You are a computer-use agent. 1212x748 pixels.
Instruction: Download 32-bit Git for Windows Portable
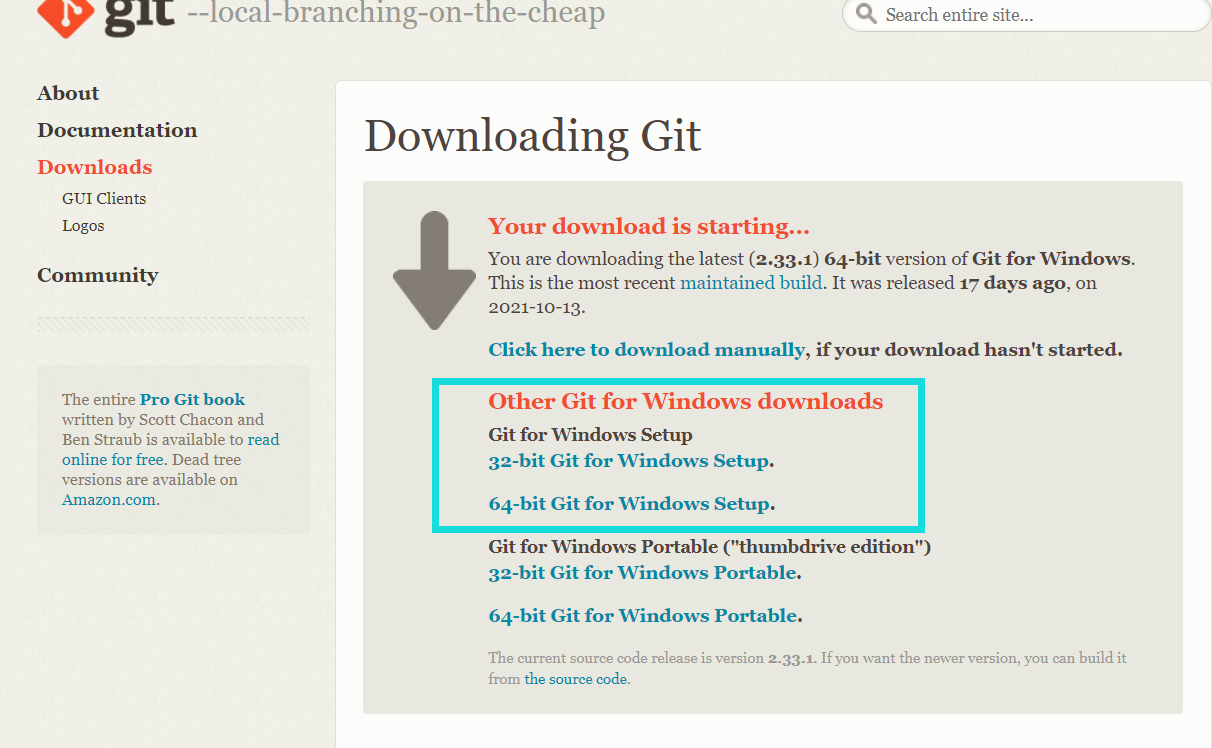point(643,573)
